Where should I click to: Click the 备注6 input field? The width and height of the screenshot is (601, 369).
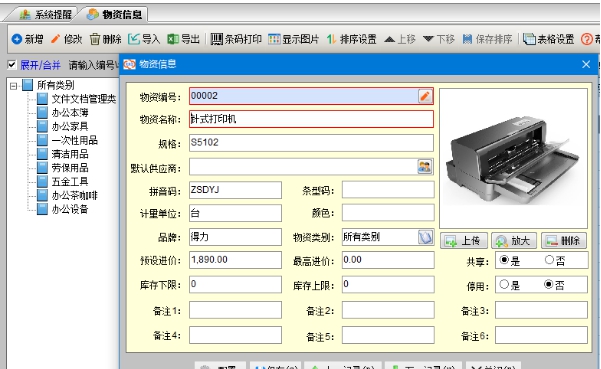coord(541,335)
